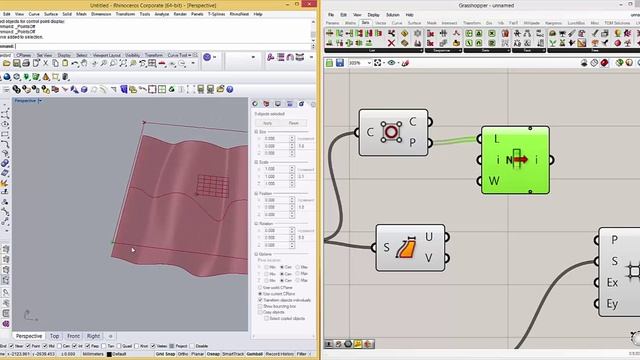This screenshot has height=360, width=640.
Task: Click the green List Item component icon
Action: tap(517, 159)
